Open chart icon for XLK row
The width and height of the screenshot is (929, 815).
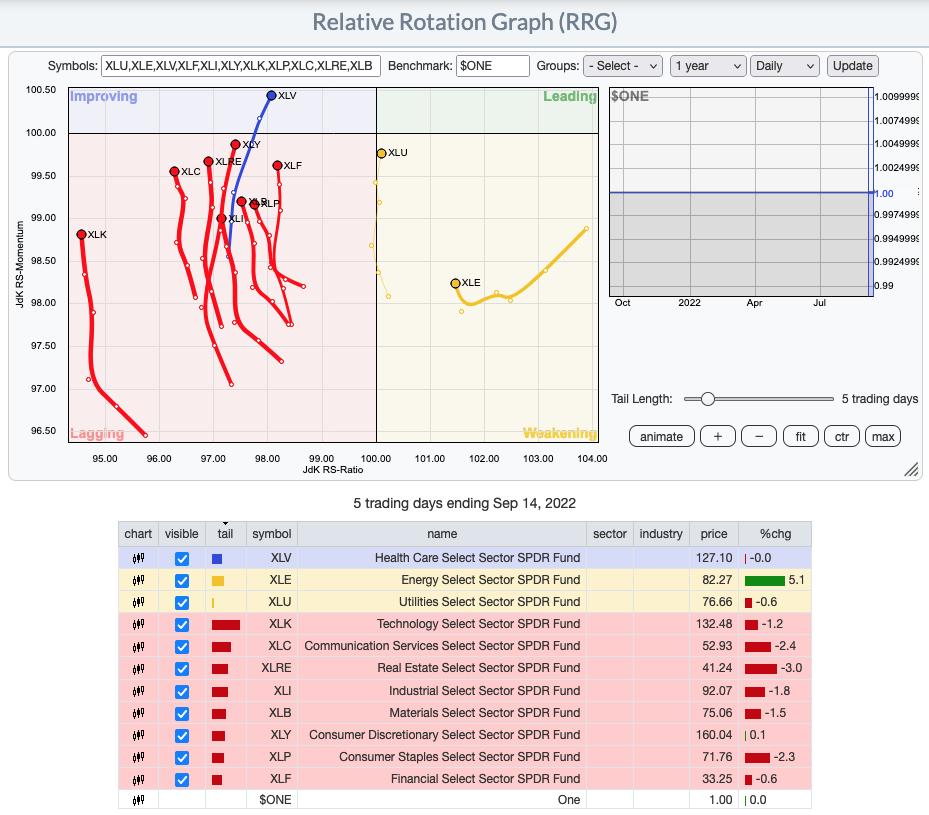click(x=138, y=624)
